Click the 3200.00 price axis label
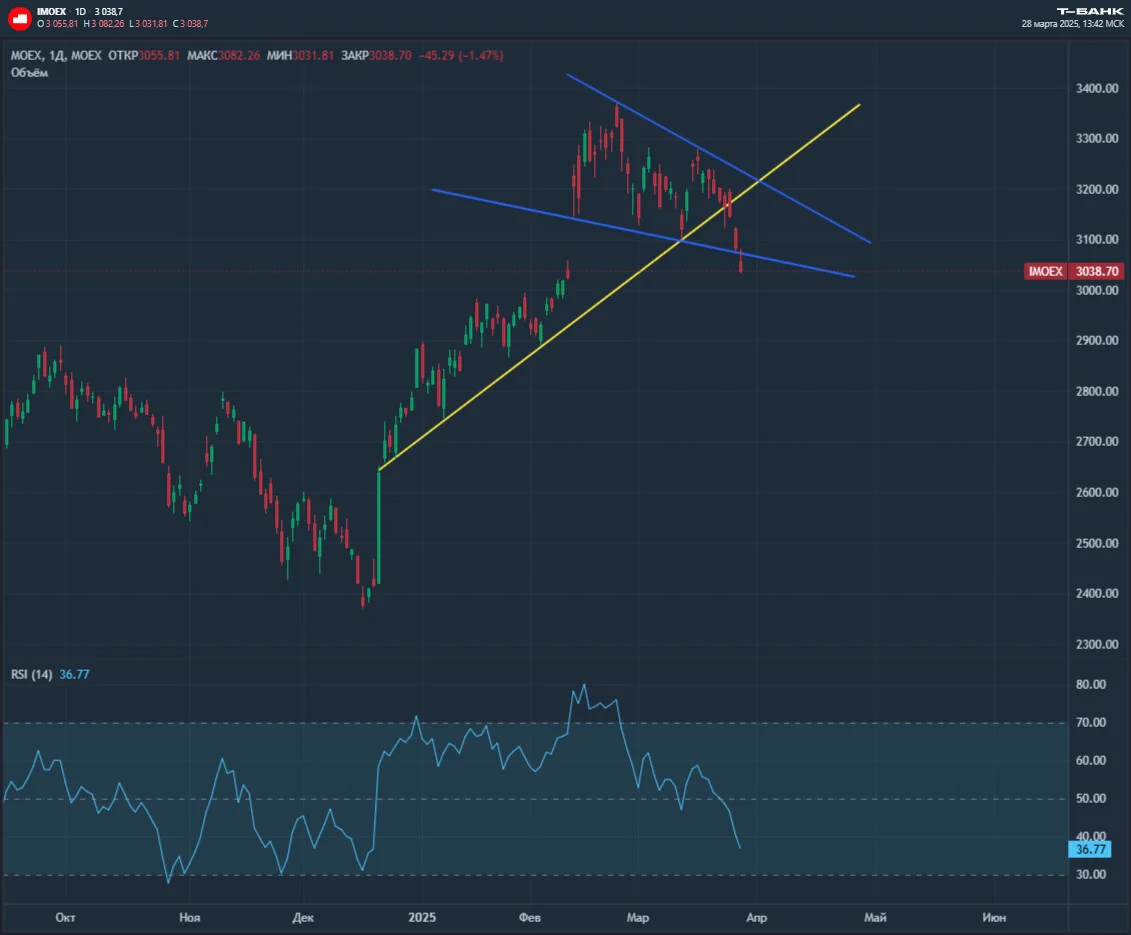The image size is (1131, 935). [x=1097, y=189]
